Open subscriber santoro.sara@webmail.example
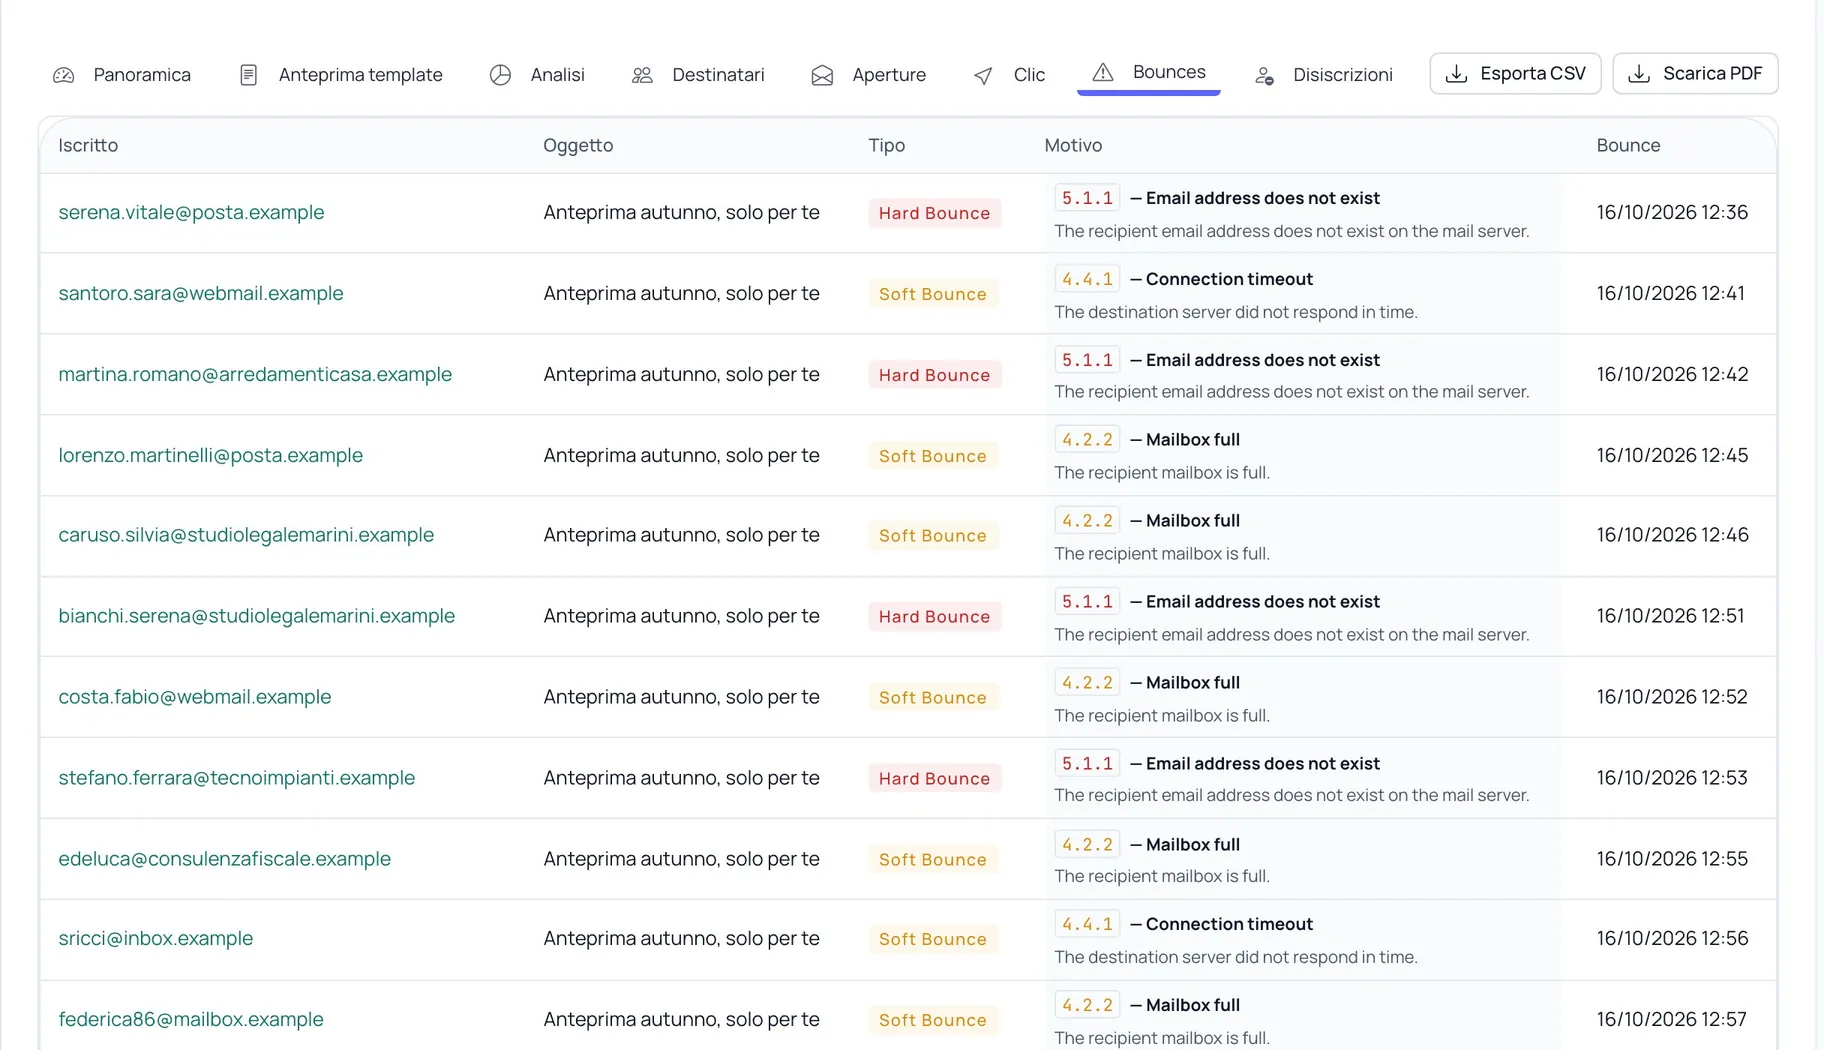Screen dimensions: 1824x1050 click(201, 293)
